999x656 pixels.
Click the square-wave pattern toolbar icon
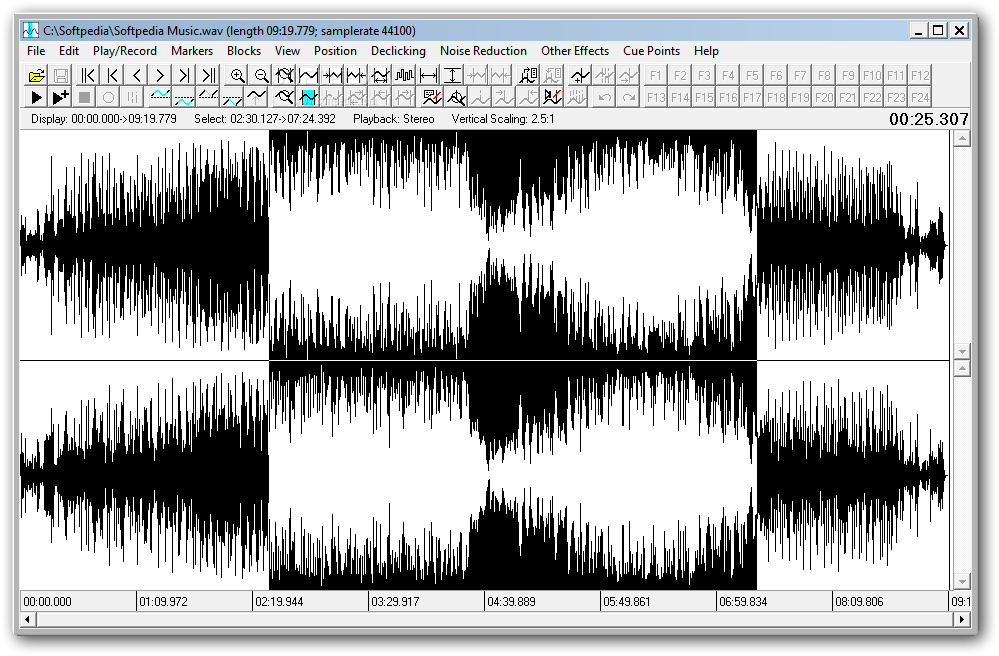[x=405, y=75]
